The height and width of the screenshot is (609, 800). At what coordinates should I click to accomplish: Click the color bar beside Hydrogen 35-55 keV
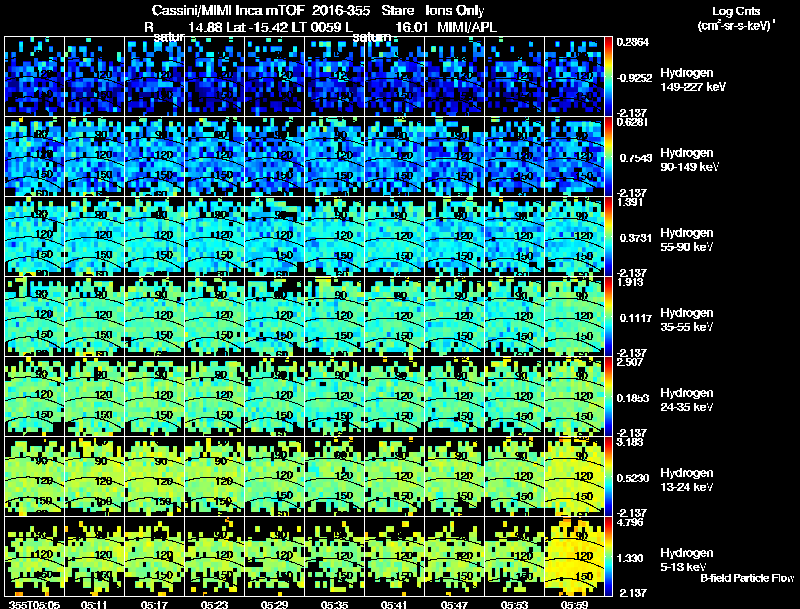tap(608, 317)
